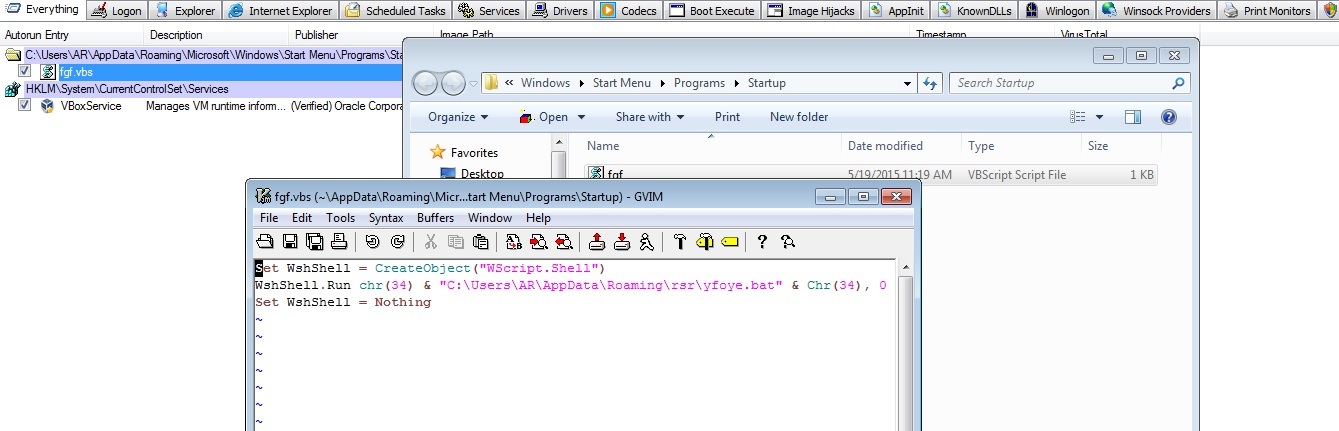Expand the Open button dropdown arrow in Explorer
Image resolution: width=1339 pixels, height=431 pixels.
click(x=579, y=117)
